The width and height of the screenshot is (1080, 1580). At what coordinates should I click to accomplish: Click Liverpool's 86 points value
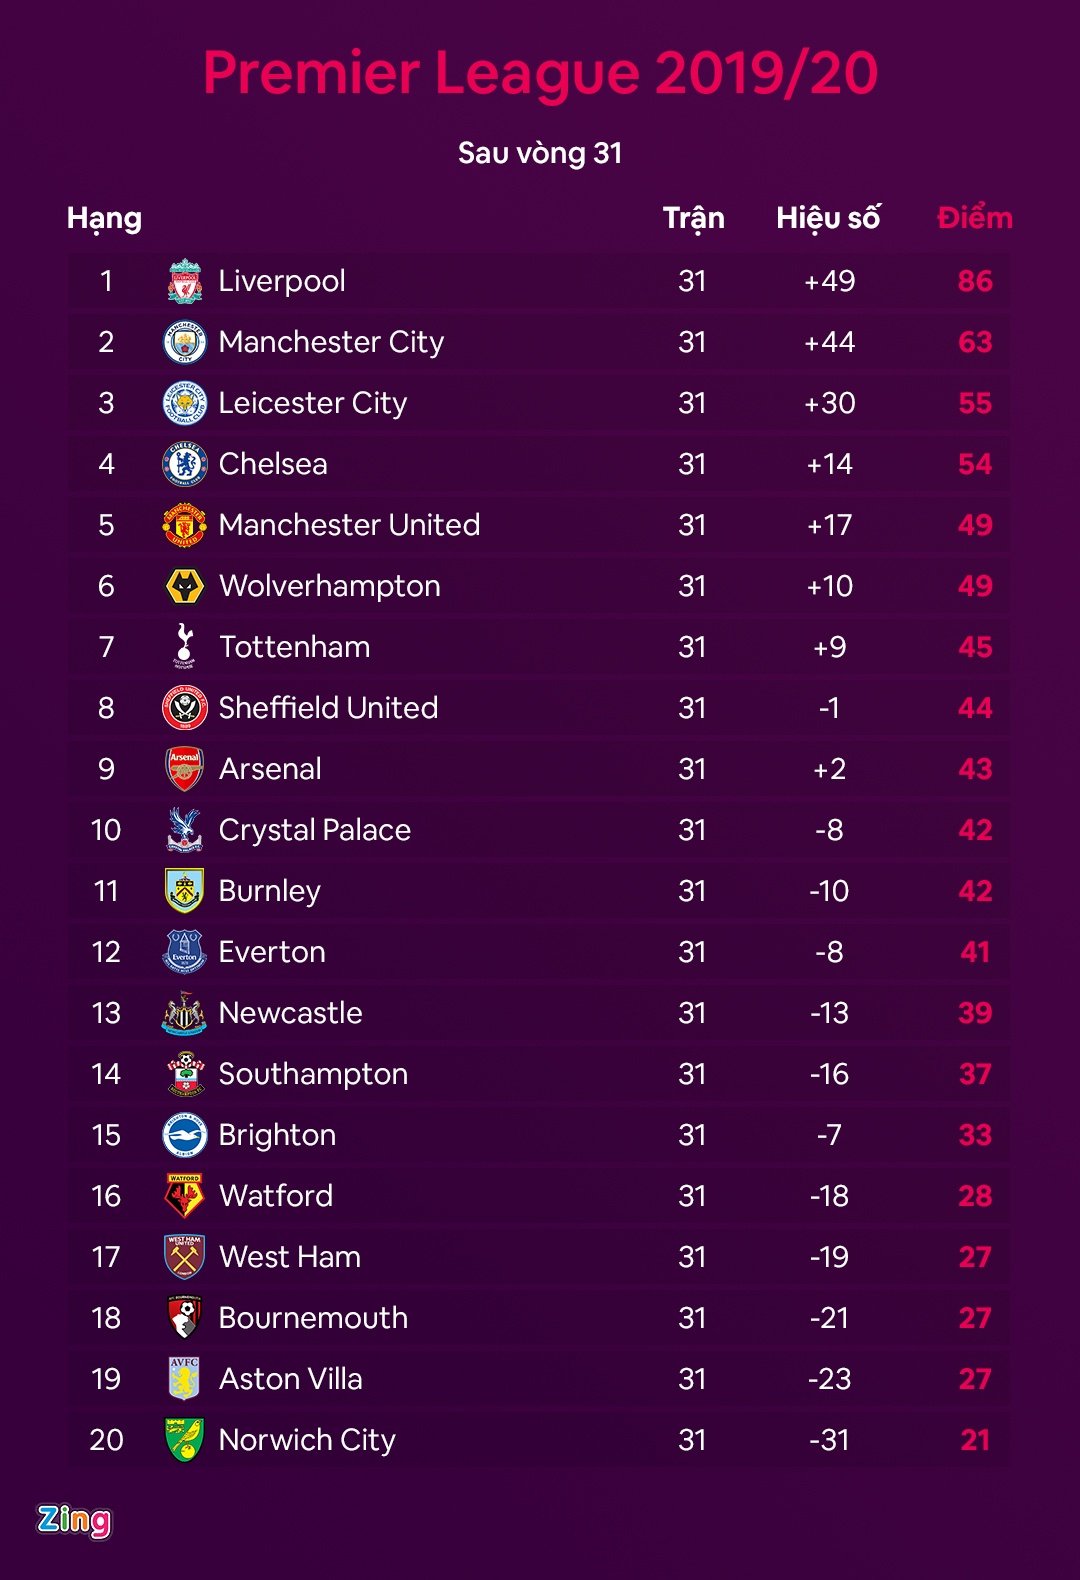975,281
